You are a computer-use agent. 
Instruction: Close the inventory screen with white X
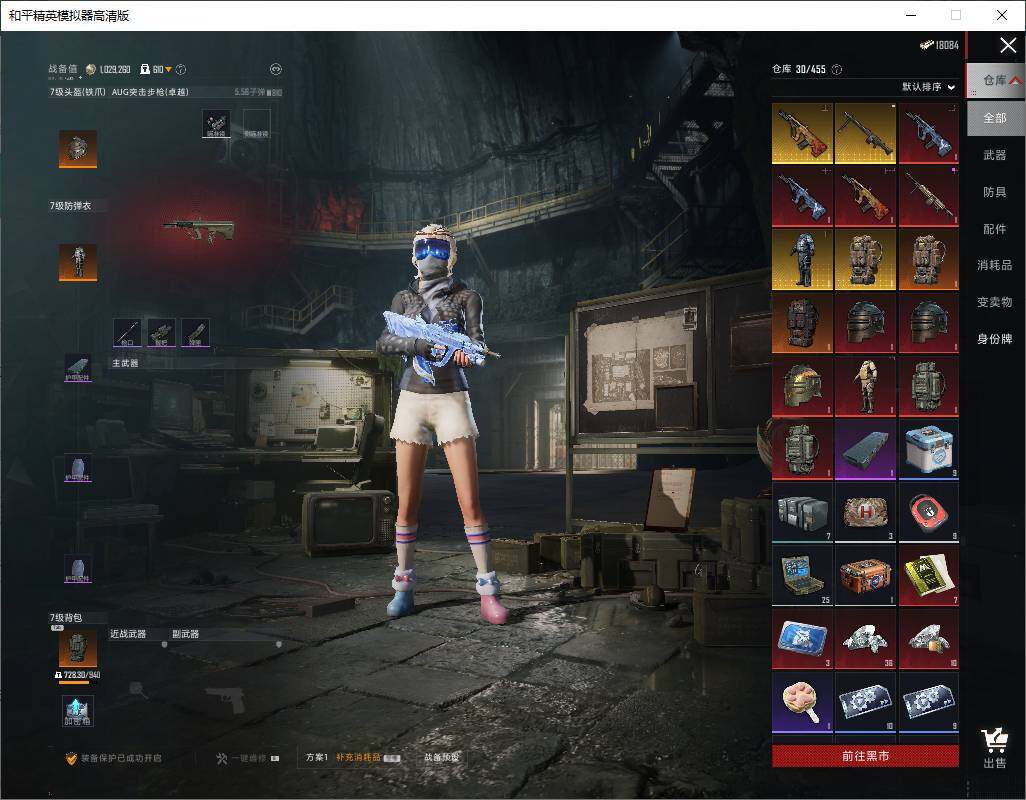coord(1008,45)
